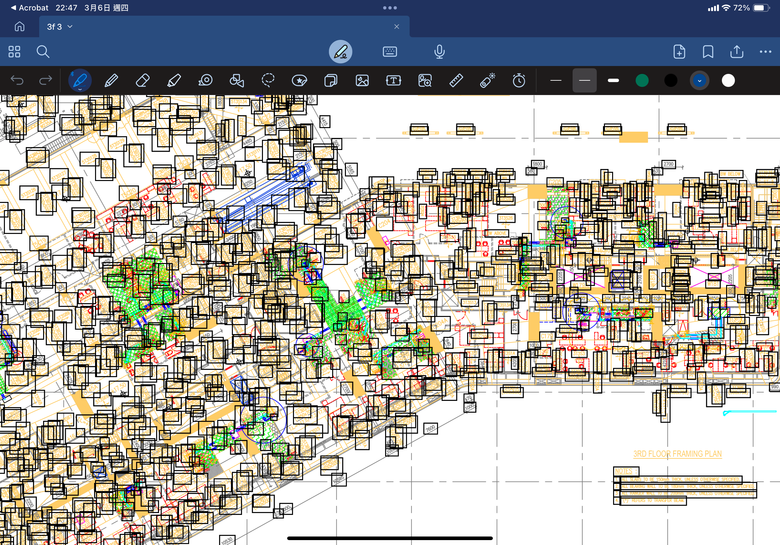Select the fountain pen tool

pos(80,80)
